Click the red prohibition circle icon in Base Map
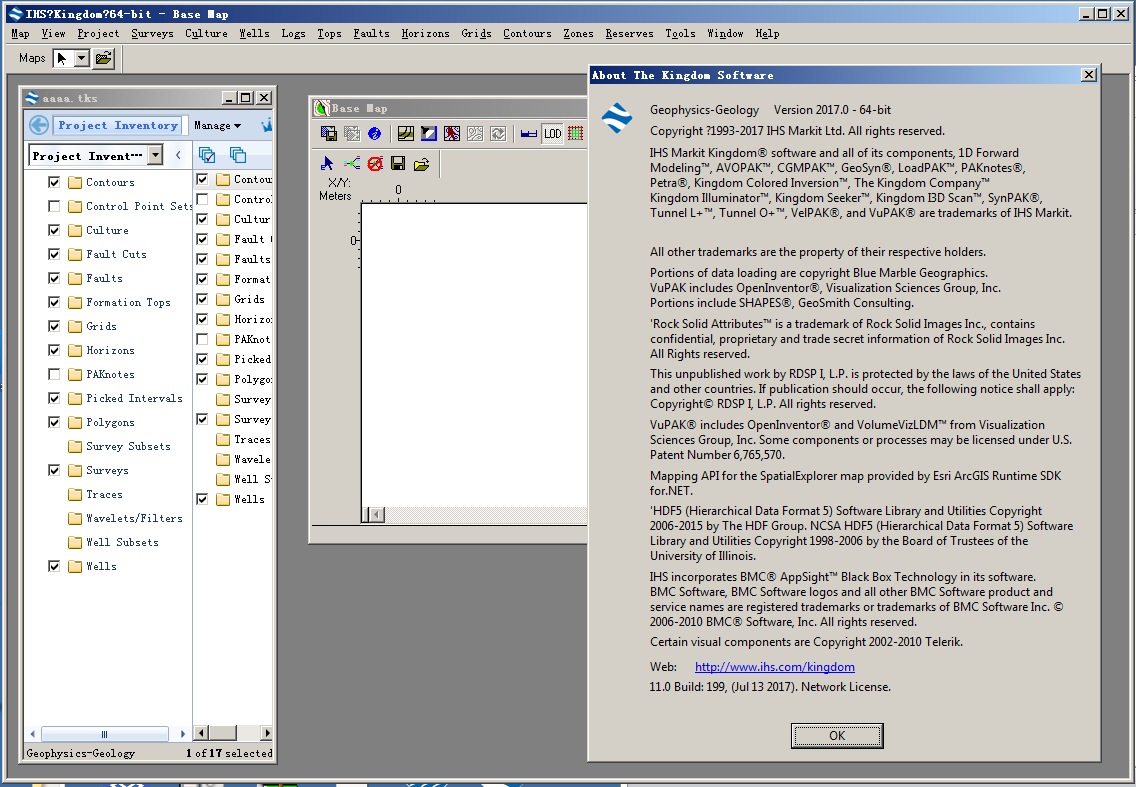Viewport: 1136px width, 787px height. click(x=375, y=164)
